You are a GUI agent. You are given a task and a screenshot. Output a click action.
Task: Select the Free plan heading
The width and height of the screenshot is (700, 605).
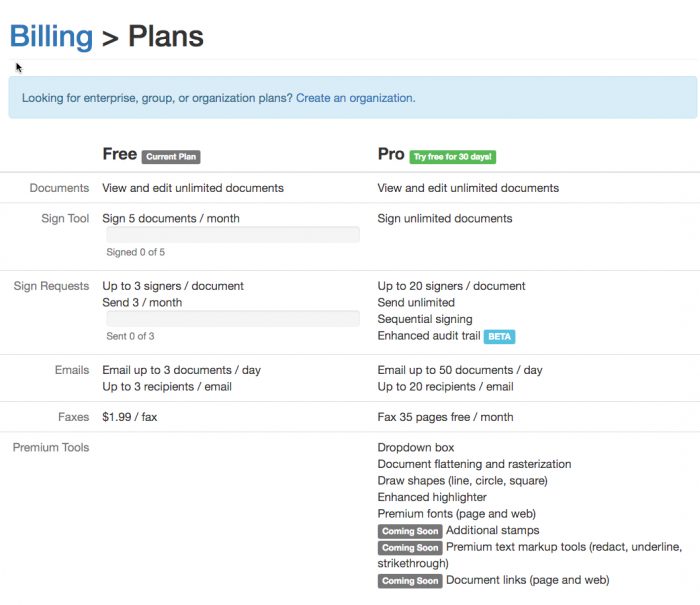[x=119, y=154]
